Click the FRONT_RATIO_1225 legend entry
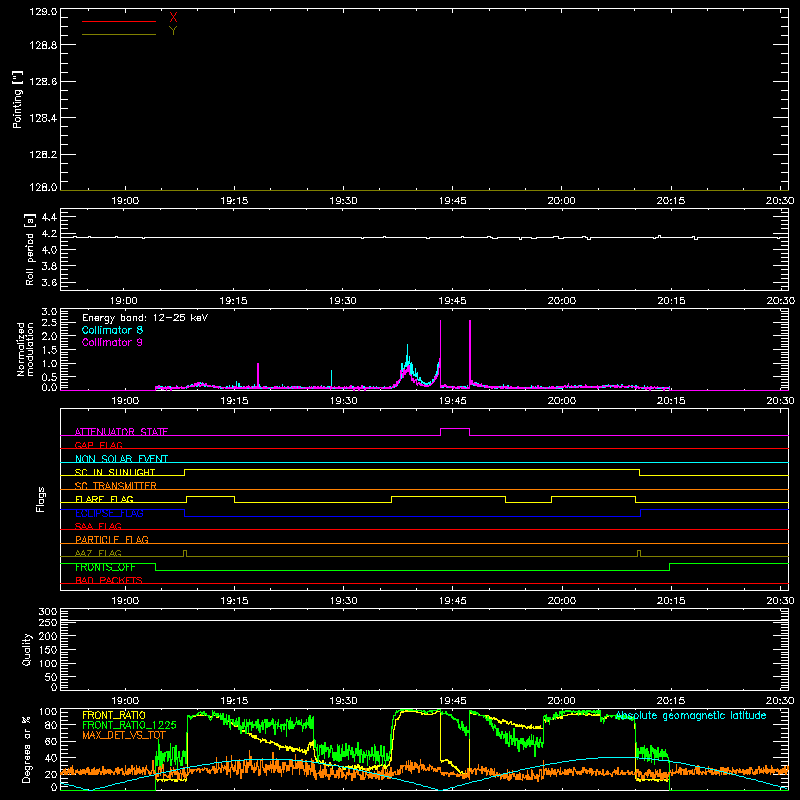 (x=129, y=725)
